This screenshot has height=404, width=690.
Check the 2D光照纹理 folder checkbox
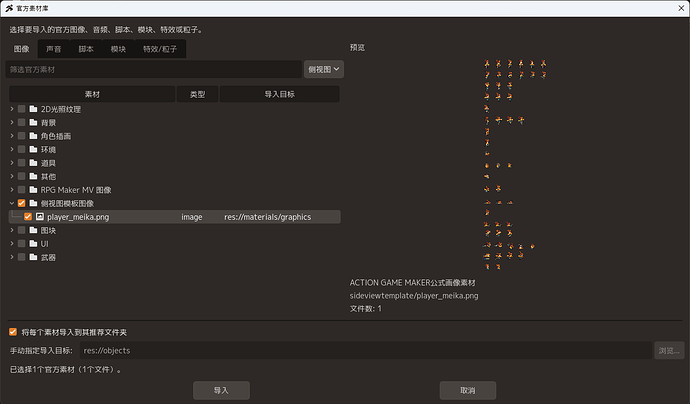[x=21, y=109]
